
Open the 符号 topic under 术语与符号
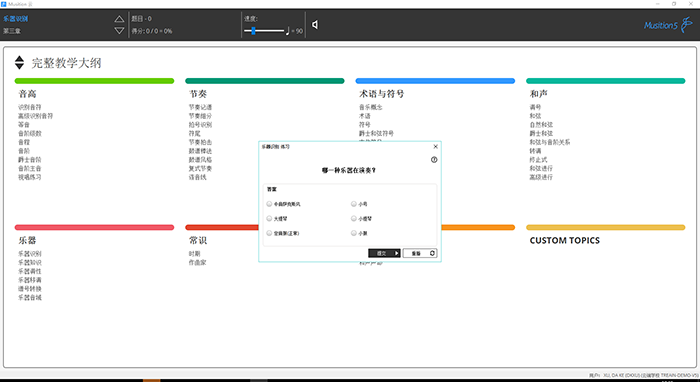[365, 125]
